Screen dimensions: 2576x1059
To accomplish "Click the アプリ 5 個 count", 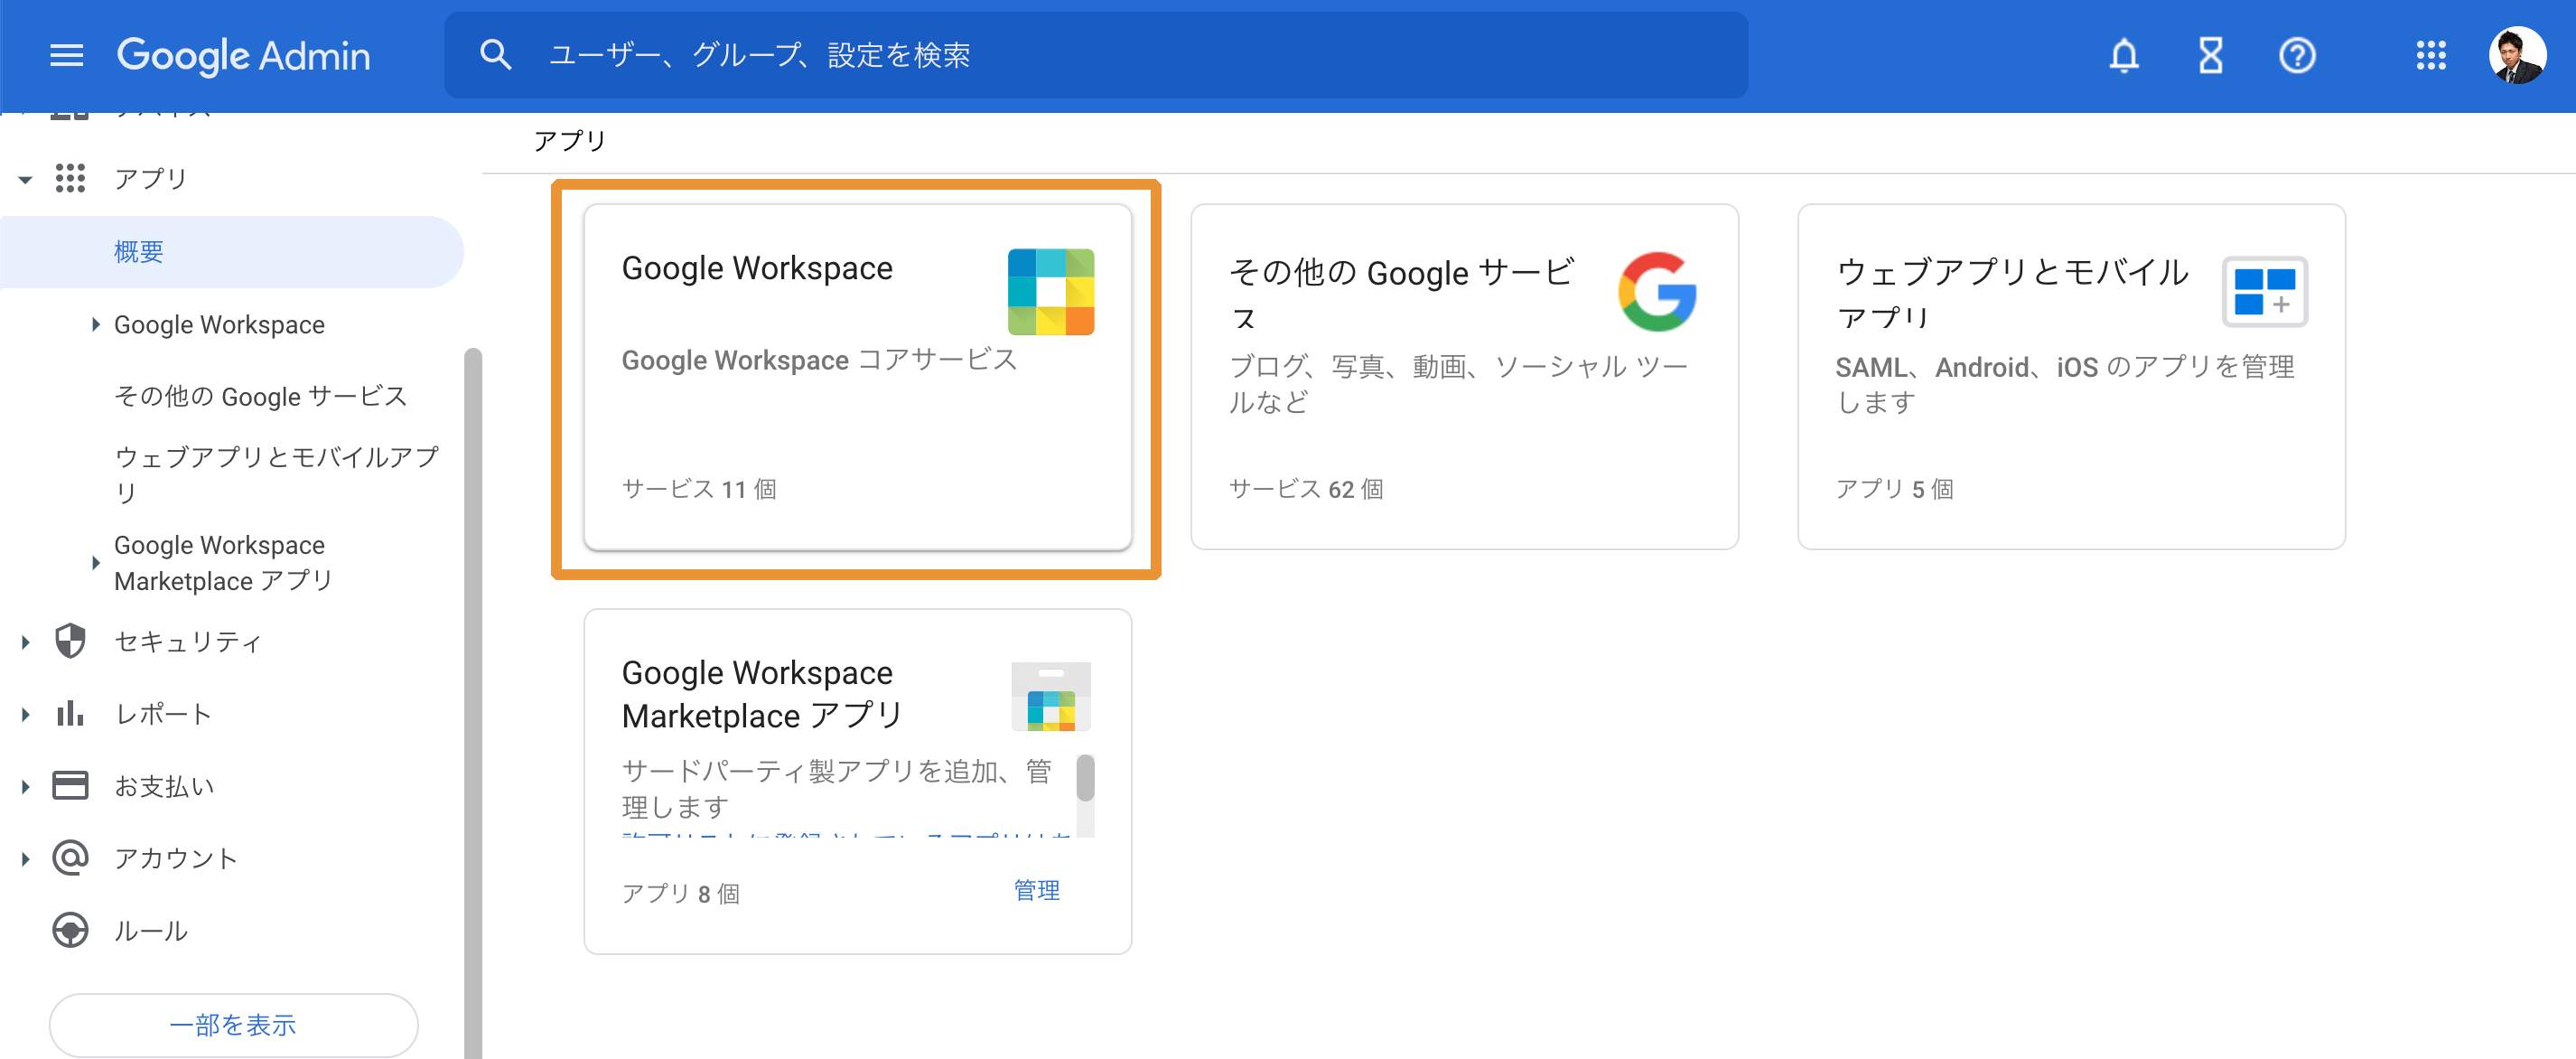I will tap(1894, 489).
